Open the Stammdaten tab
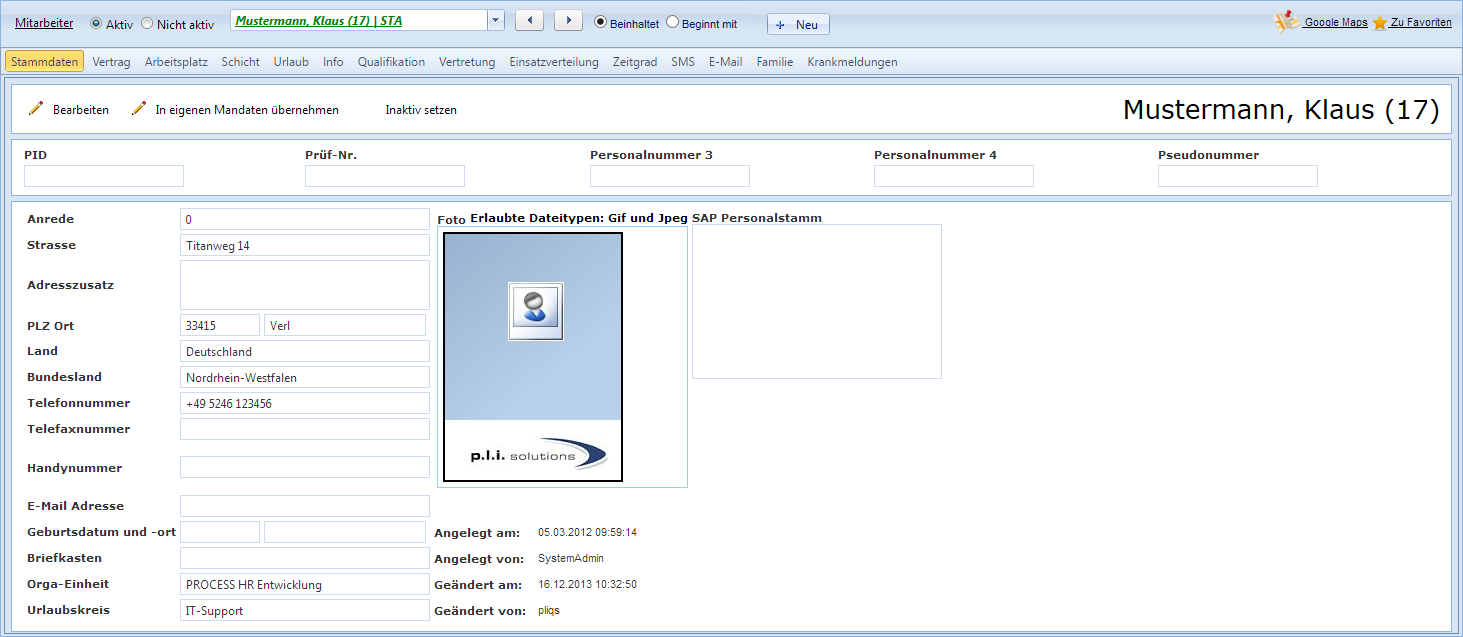The image size is (1463, 637). point(44,61)
